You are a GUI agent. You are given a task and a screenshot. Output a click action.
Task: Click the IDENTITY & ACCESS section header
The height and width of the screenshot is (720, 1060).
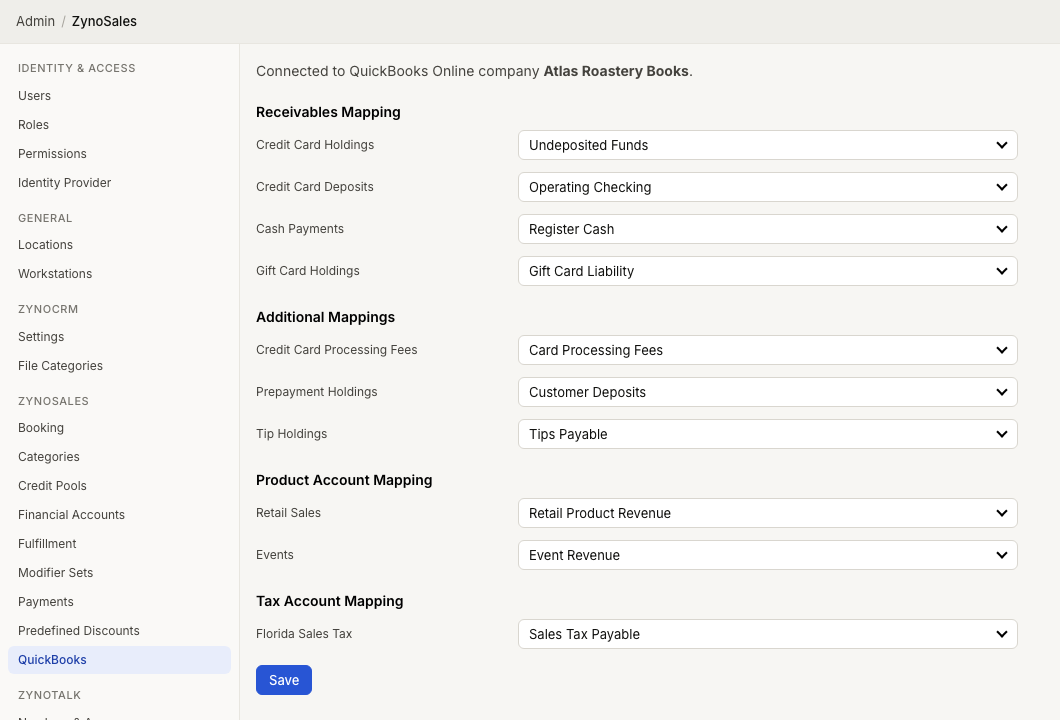pos(76,68)
